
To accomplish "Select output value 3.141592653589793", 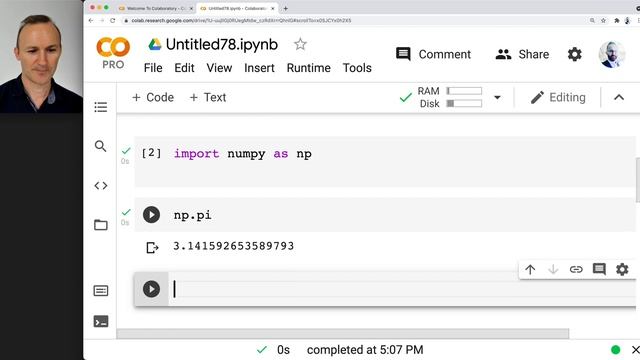I will (x=233, y=246).
